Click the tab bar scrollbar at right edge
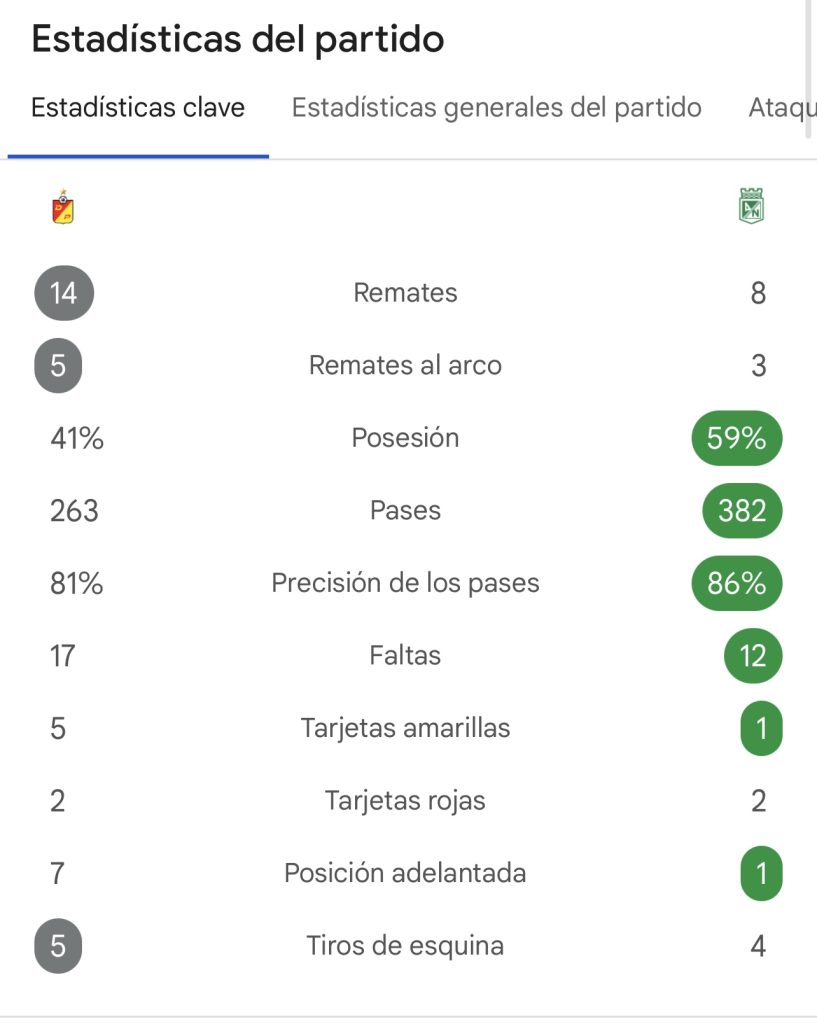817x1024 pixels. coord(809,69)
